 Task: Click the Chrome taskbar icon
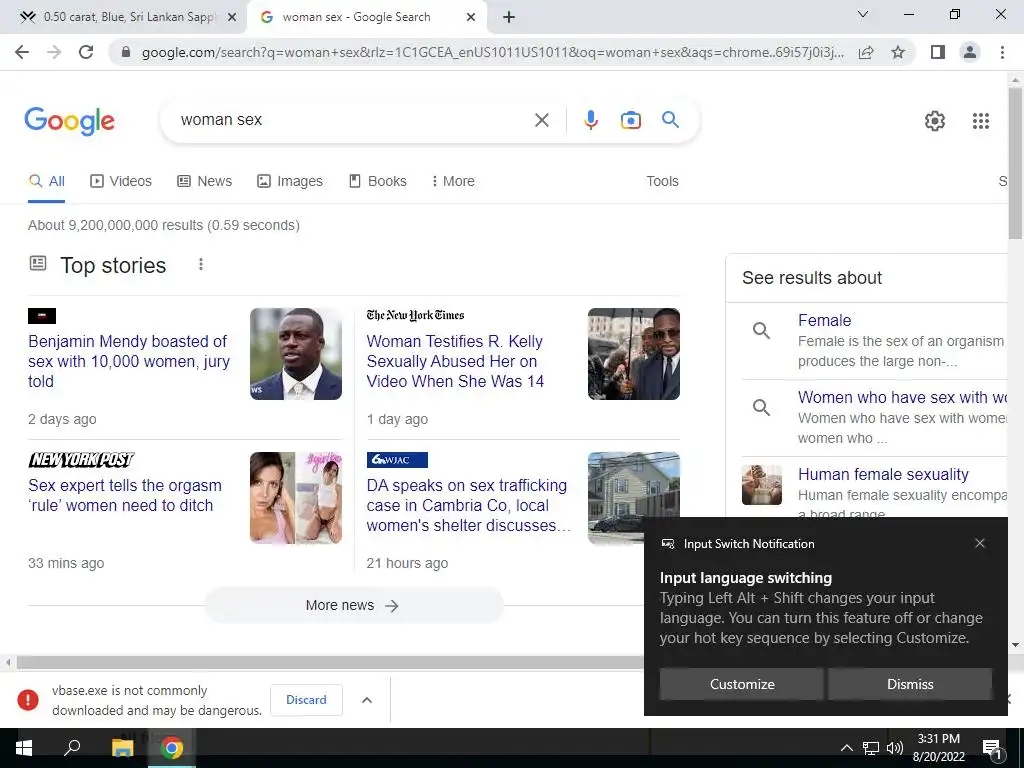coord(172,748)
